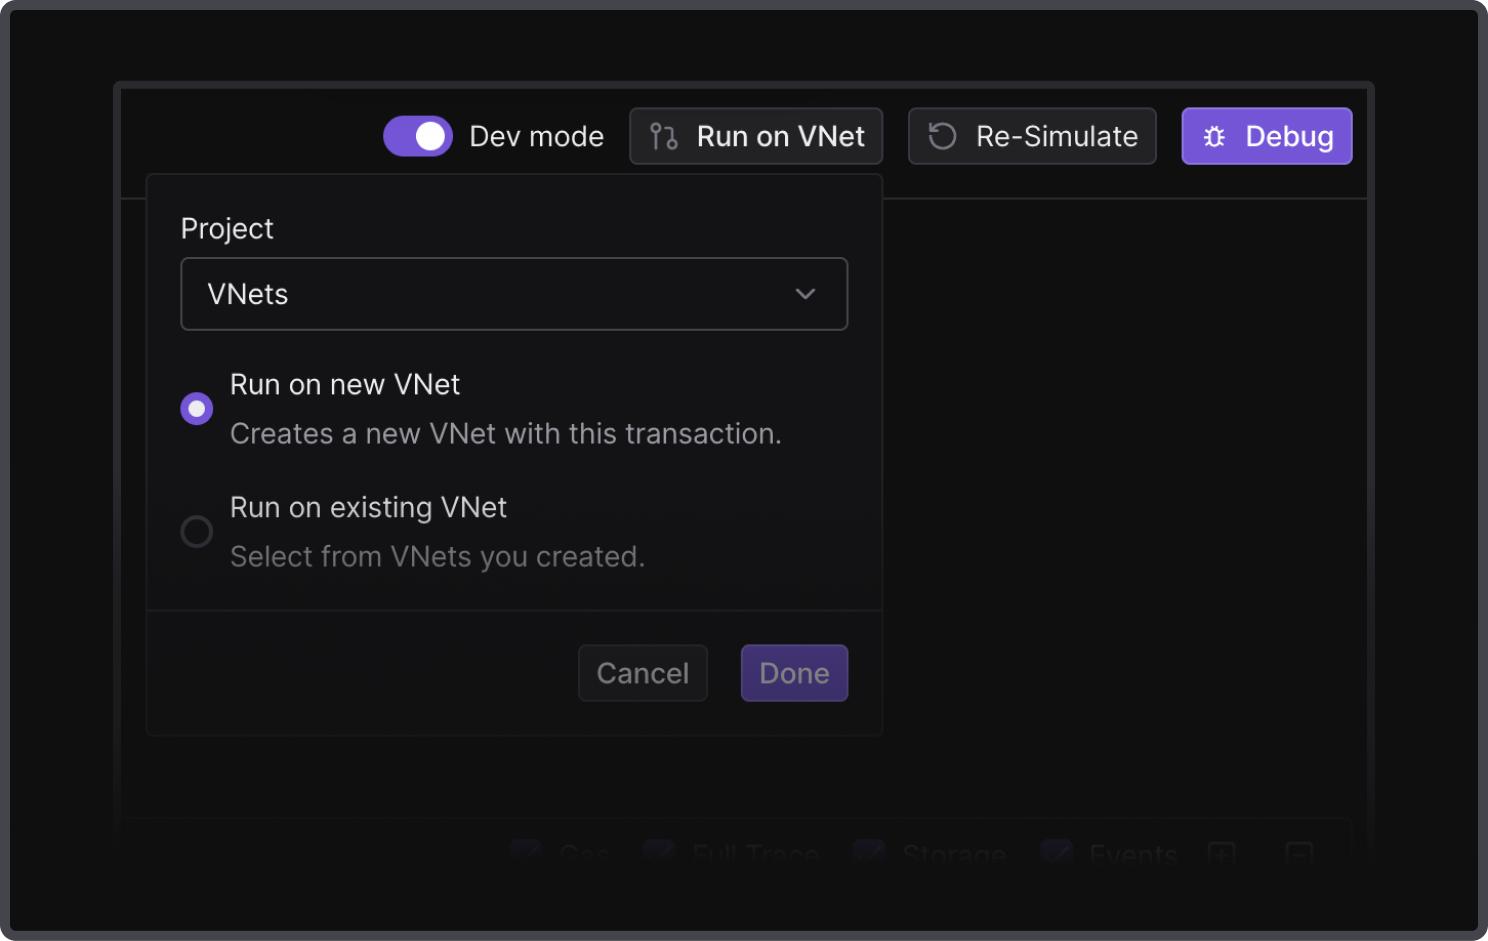Toggle the Dev mode switch
Screen dimensions: 1488x941
(418, 136)
